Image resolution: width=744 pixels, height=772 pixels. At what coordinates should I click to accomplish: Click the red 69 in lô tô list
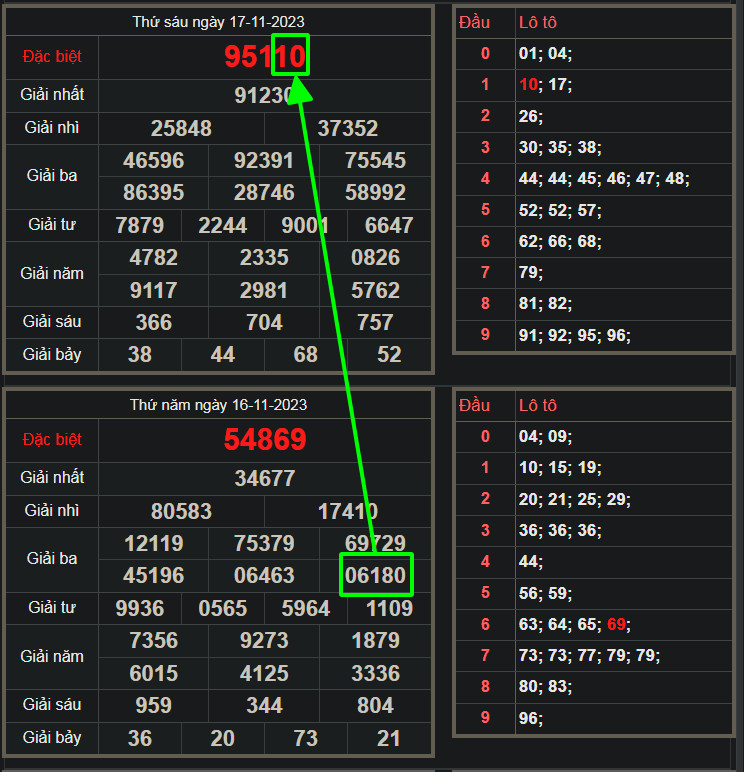coord(616,625)
